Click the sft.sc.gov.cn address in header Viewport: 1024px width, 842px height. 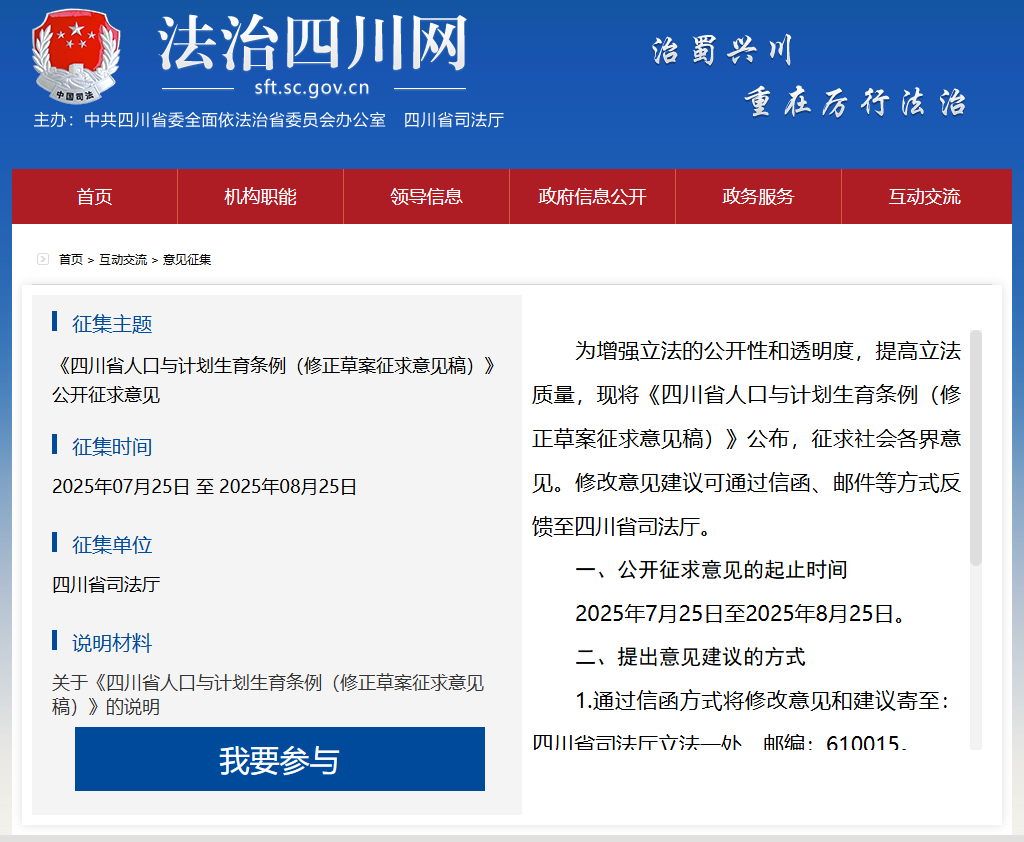tap(312, 88)
